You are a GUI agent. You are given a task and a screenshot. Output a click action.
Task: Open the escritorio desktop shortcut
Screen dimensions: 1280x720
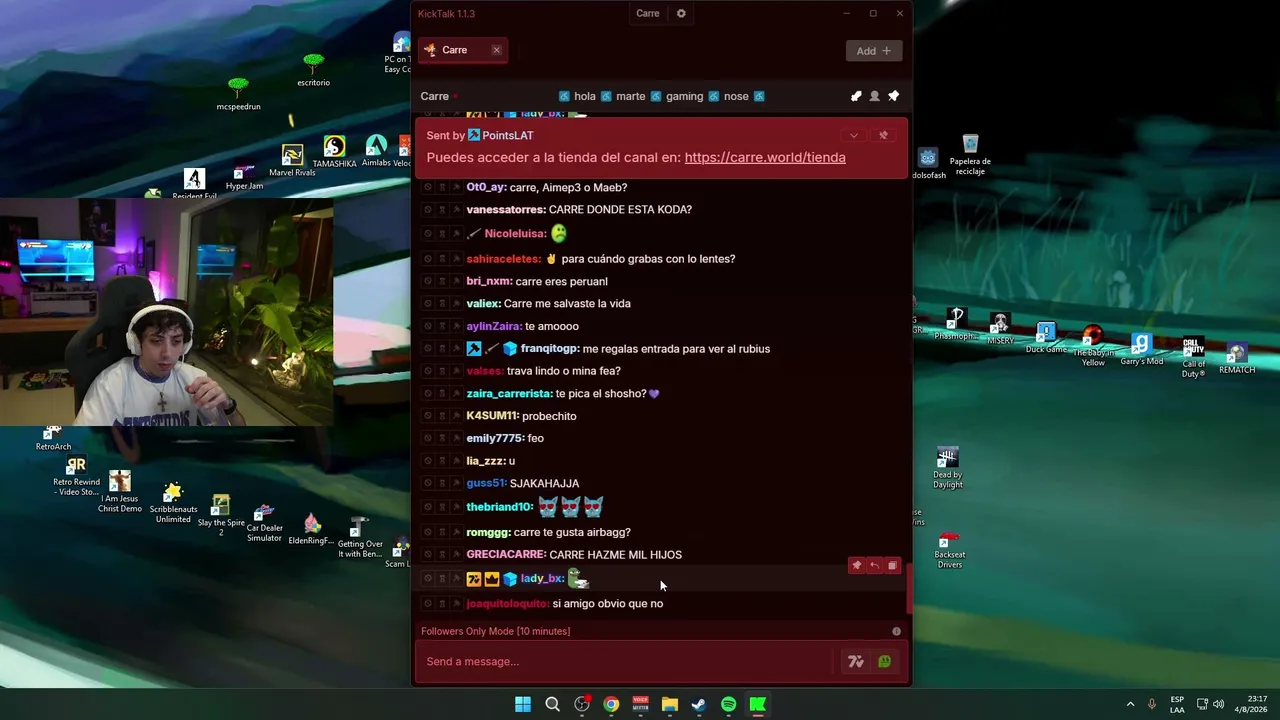click(x=313, y=69)
